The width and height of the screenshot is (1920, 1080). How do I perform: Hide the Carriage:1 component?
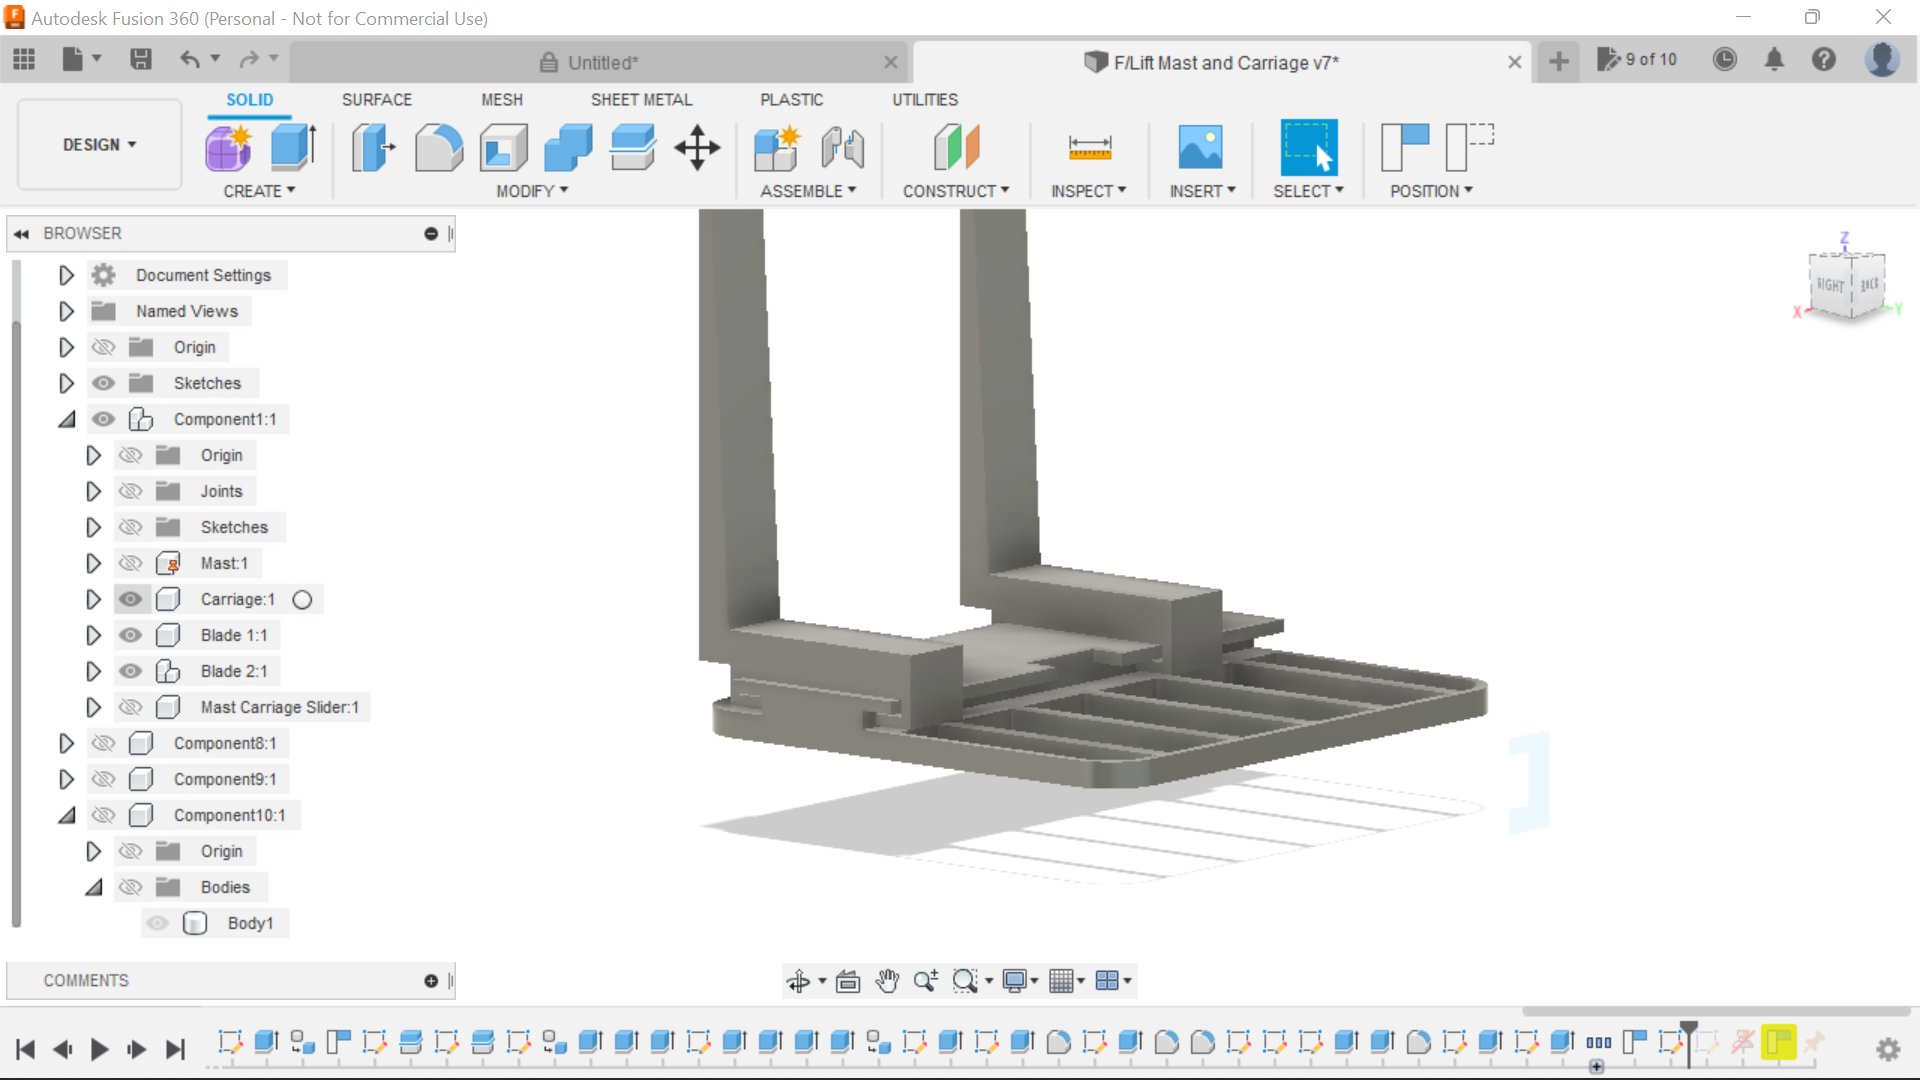click(131, 599)
